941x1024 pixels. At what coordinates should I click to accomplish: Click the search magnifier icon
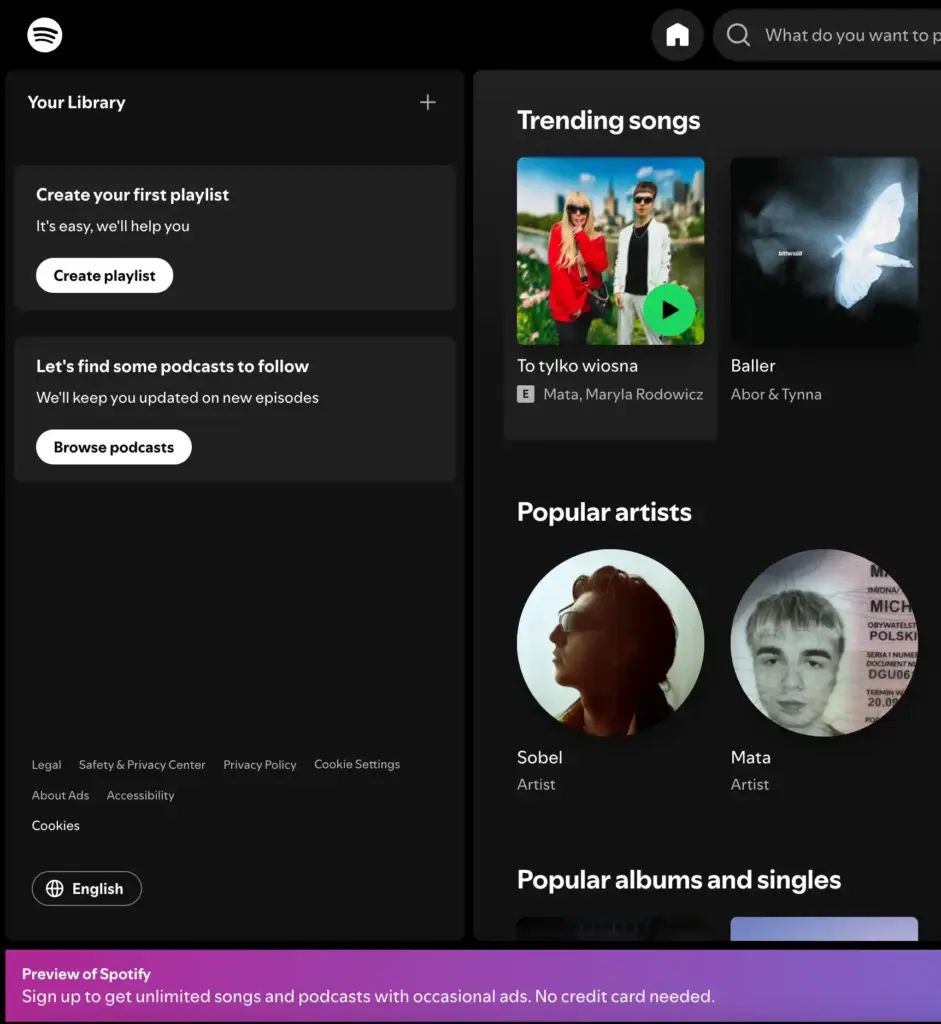739,35
